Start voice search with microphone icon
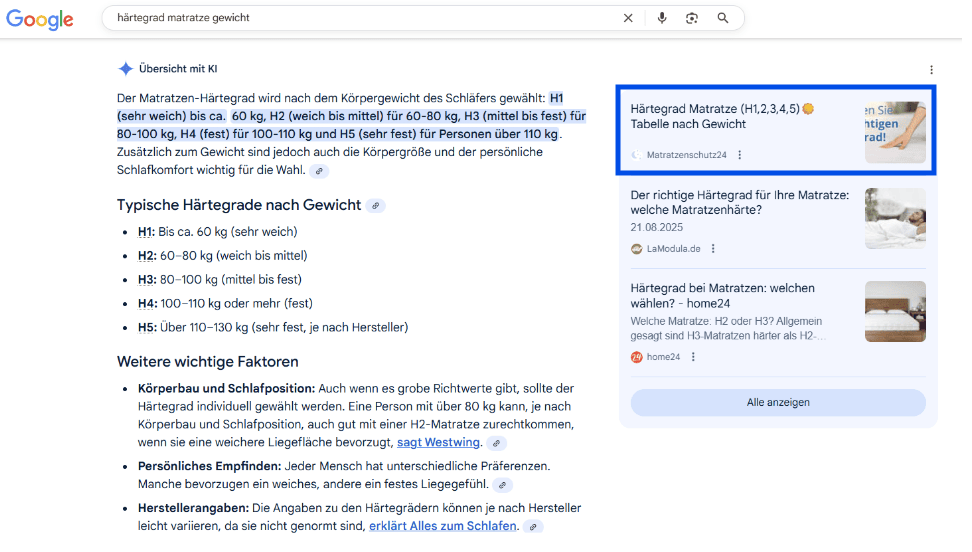The height and width of the screenshot is (552, 972). (x=662, y=18)
